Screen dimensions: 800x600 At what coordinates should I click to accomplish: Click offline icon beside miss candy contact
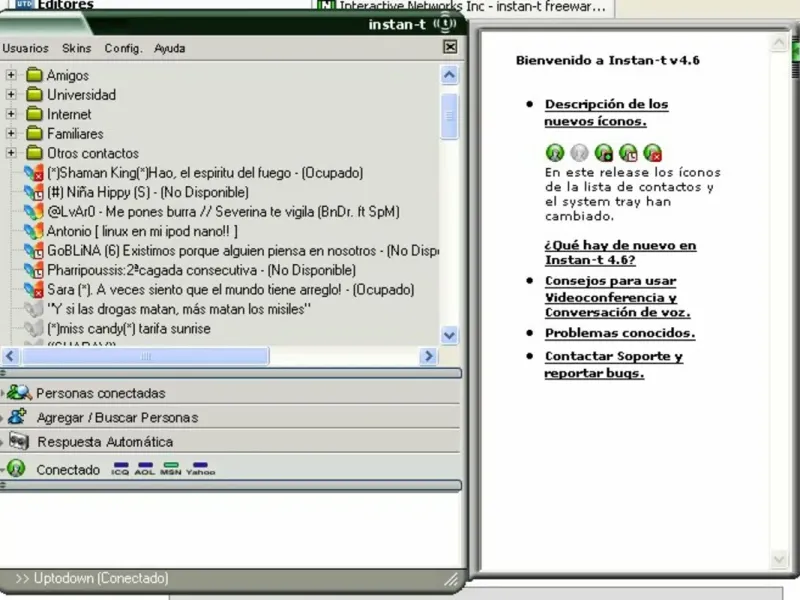[x=34, y=328]
